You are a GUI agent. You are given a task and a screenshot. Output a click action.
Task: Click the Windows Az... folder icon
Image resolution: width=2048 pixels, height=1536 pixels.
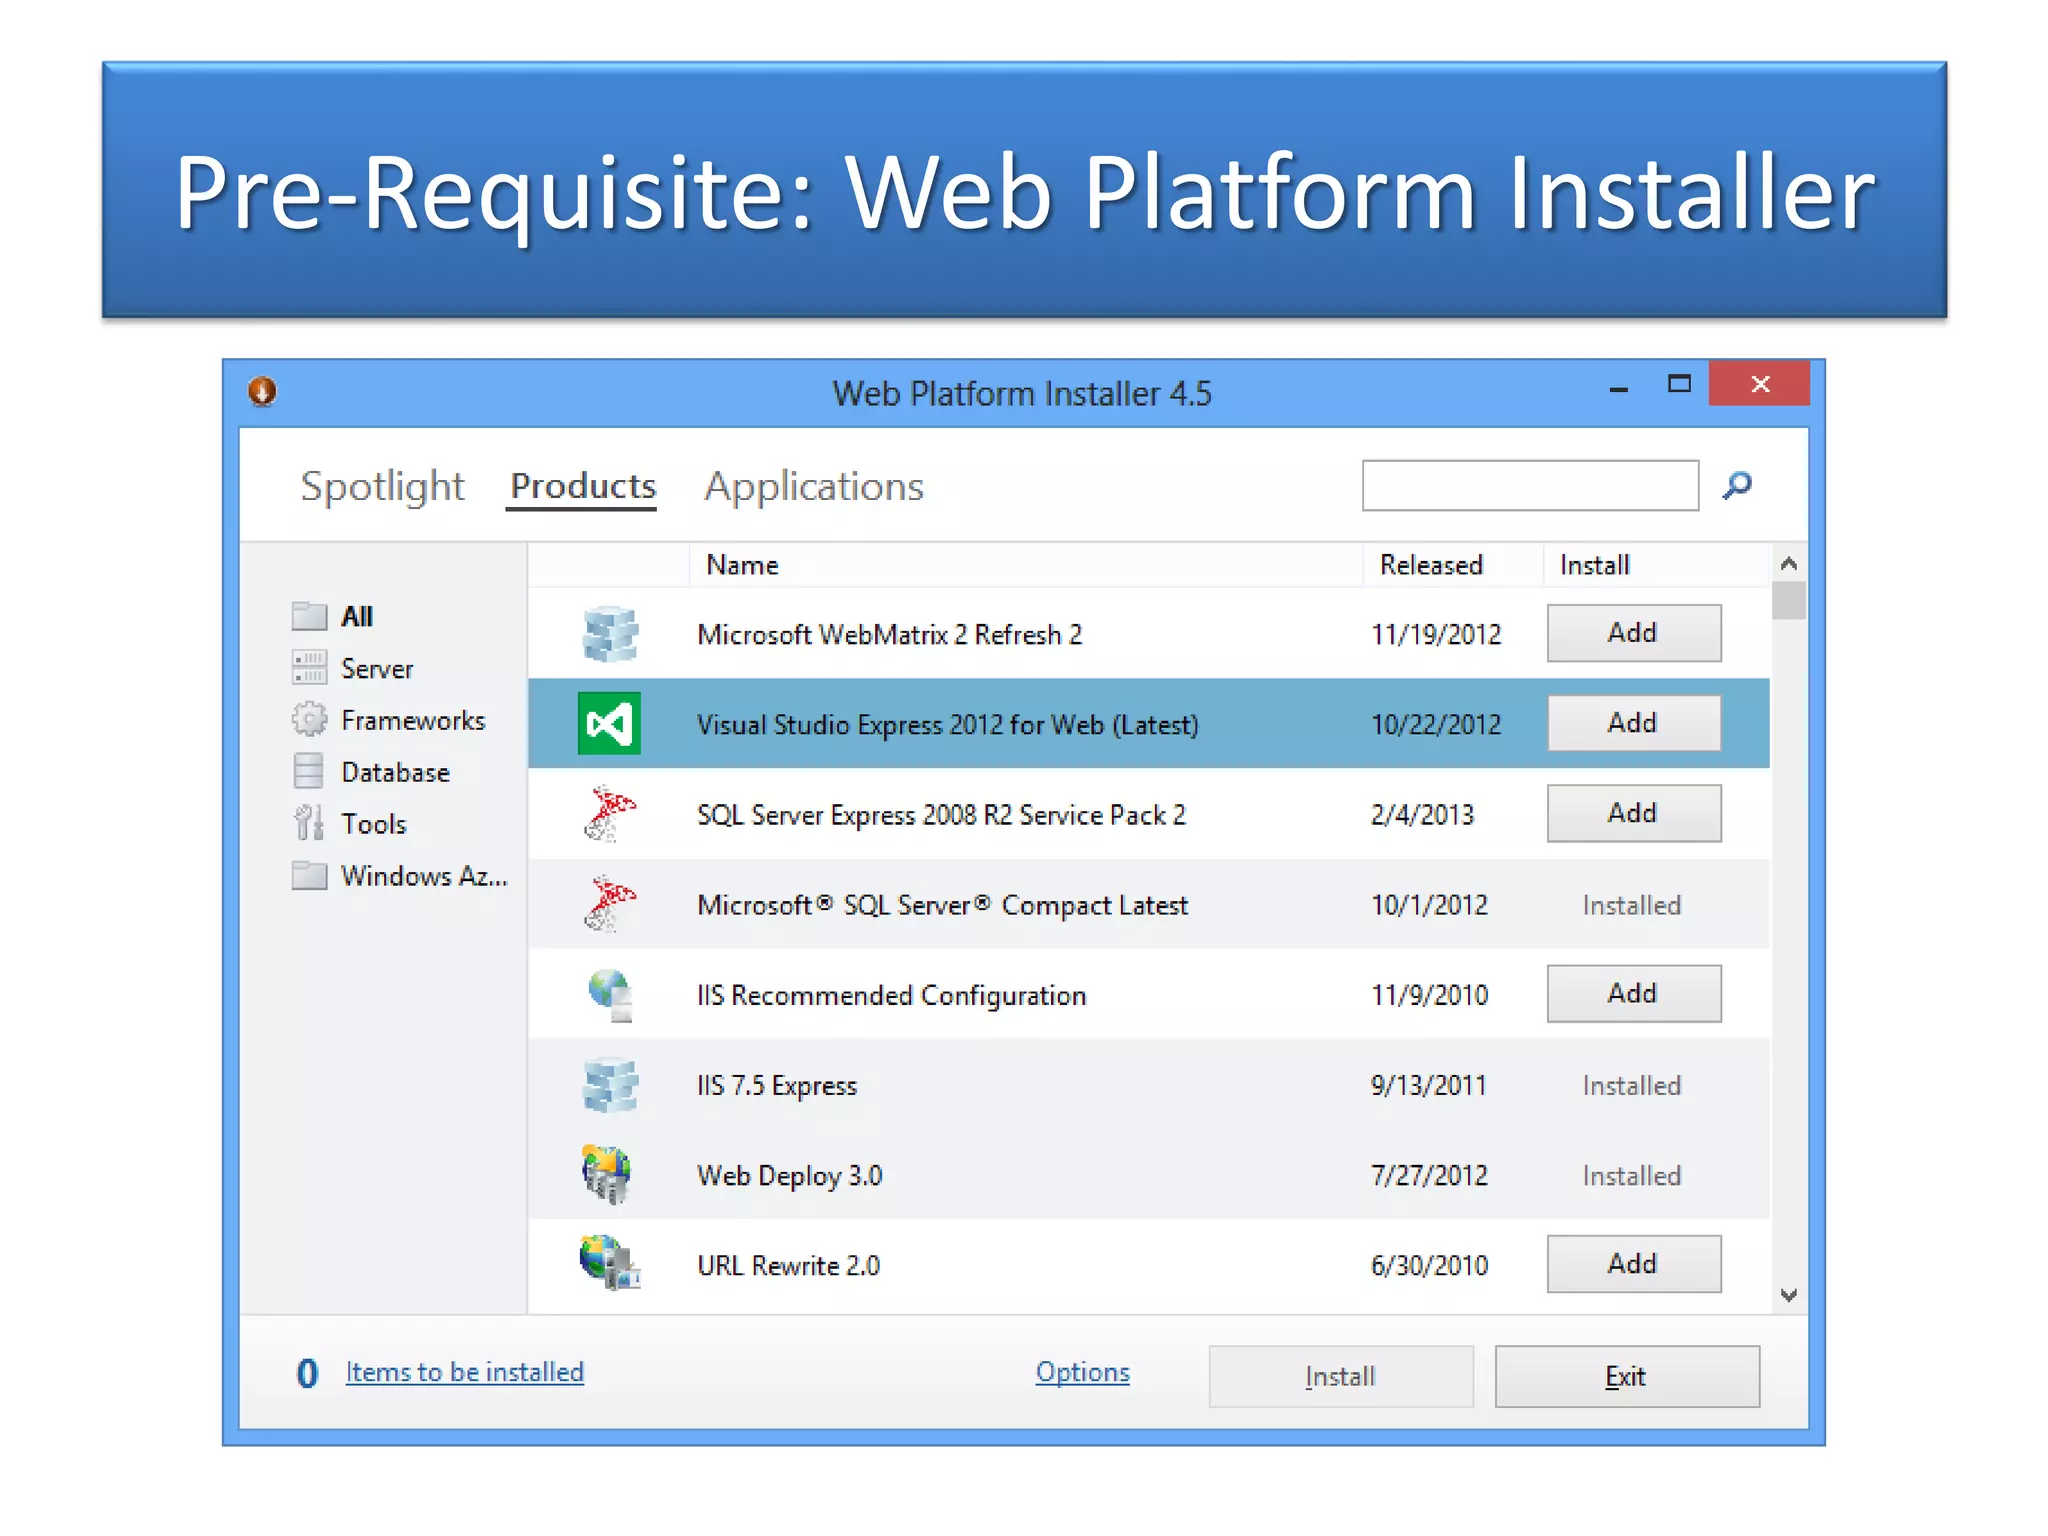coord(309,875)
